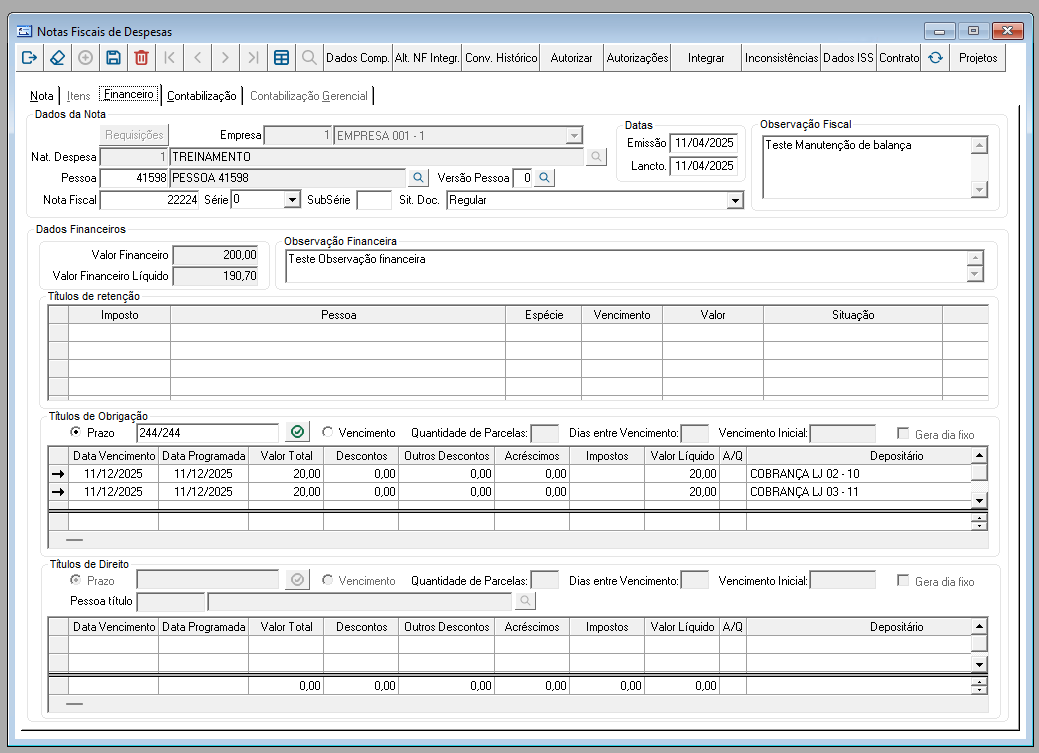Click the eraser clear icon
The width and height of the screenshot is (1039, 753).
coord(58,58)
